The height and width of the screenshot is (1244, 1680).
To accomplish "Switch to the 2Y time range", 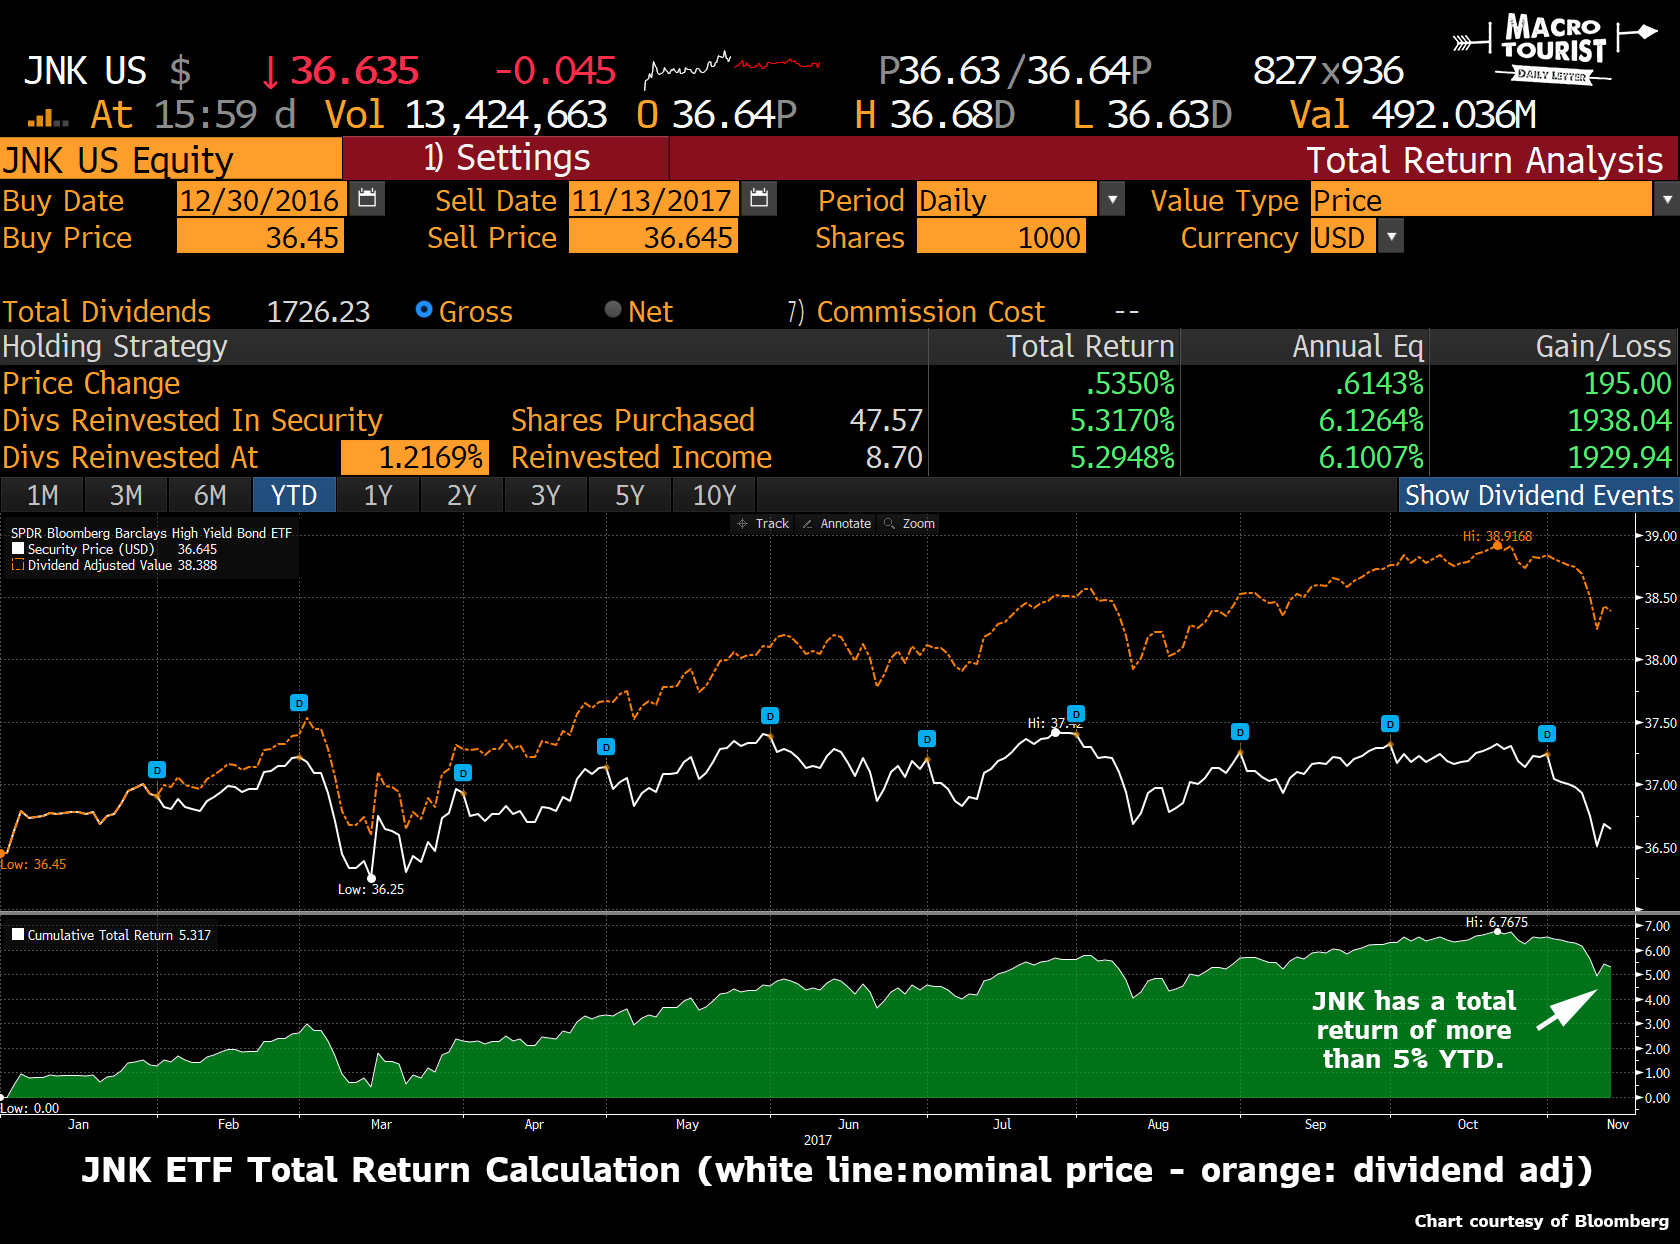I will 462,495.
